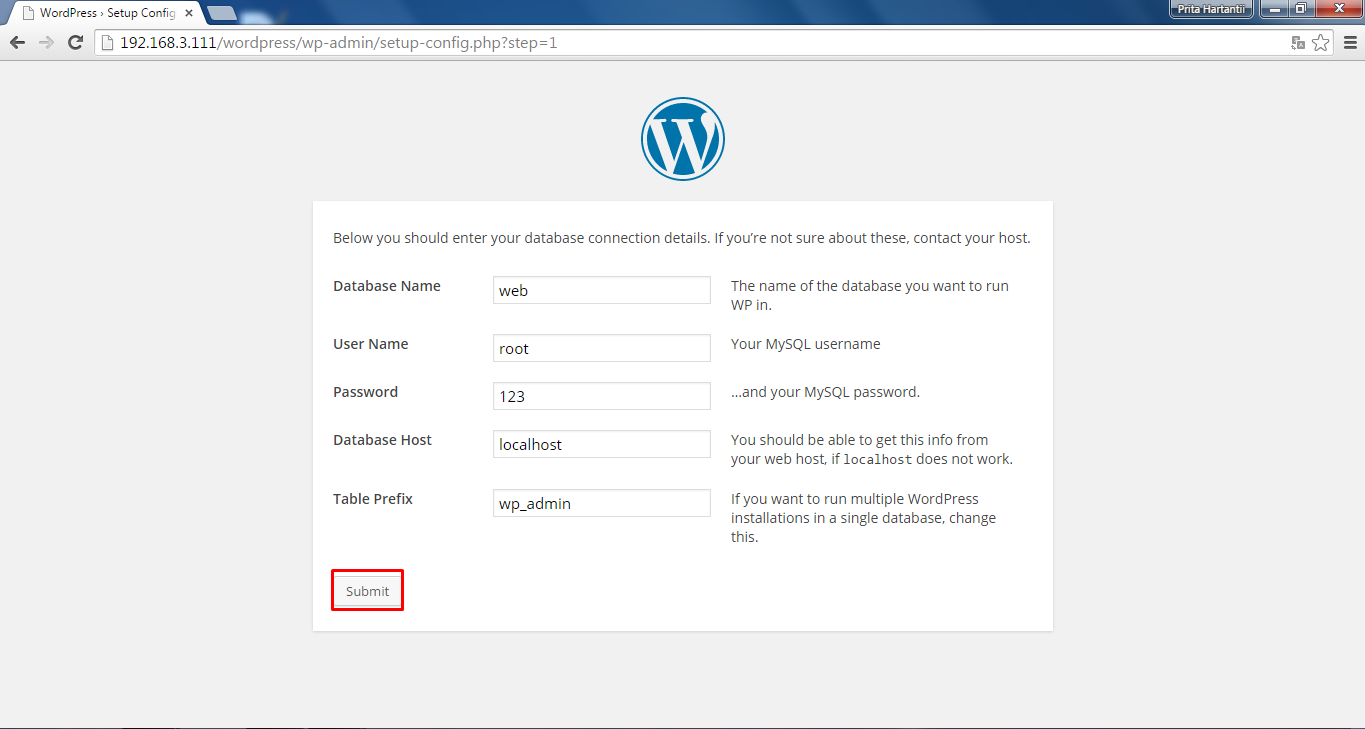Open a new tab with the new-tab button

(x=222, y=13)
